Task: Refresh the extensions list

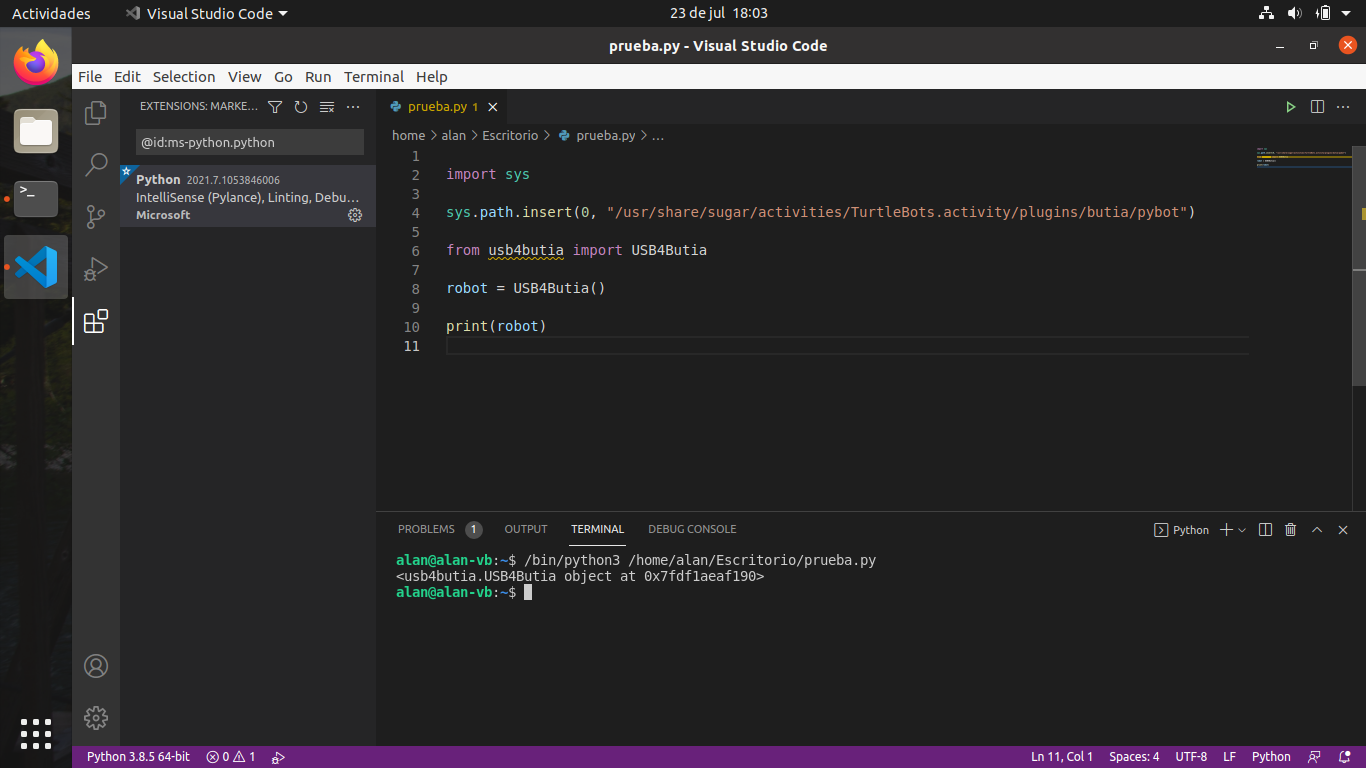Action: tap(301, 106)
